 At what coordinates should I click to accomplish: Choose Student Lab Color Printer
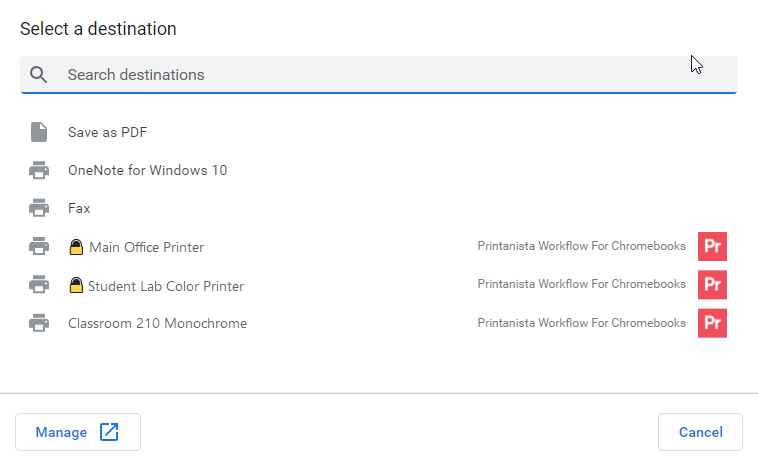[166, 286]
